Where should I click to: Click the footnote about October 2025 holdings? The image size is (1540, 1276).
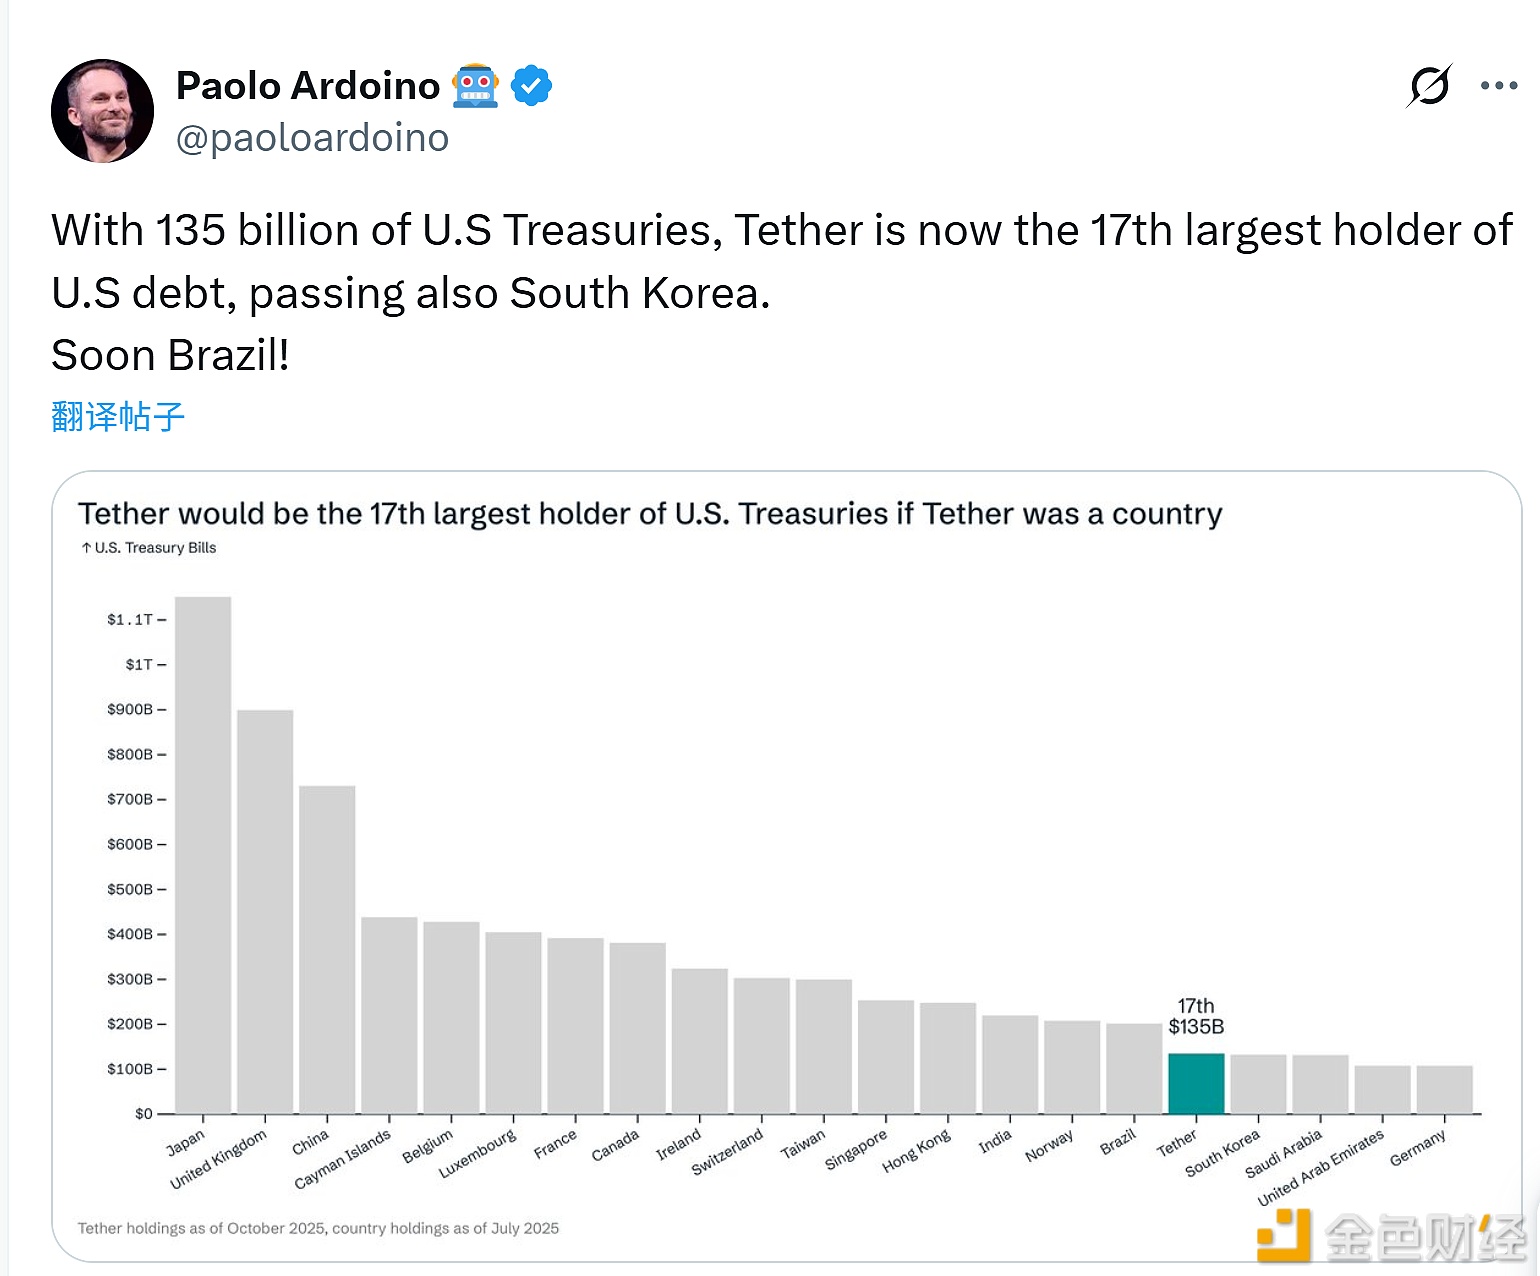click(x=318, y=1228)
